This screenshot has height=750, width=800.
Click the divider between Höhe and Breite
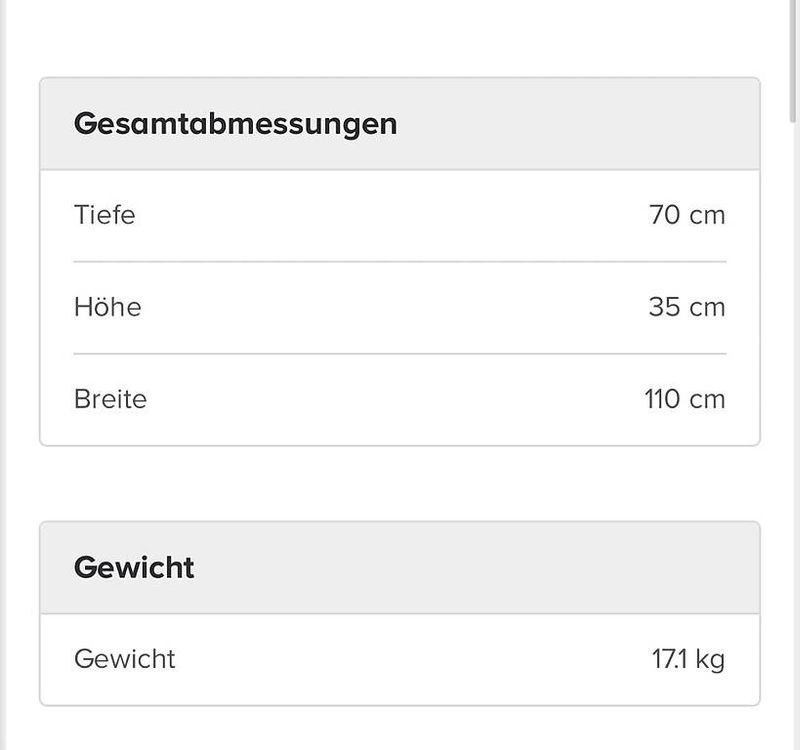400,354
